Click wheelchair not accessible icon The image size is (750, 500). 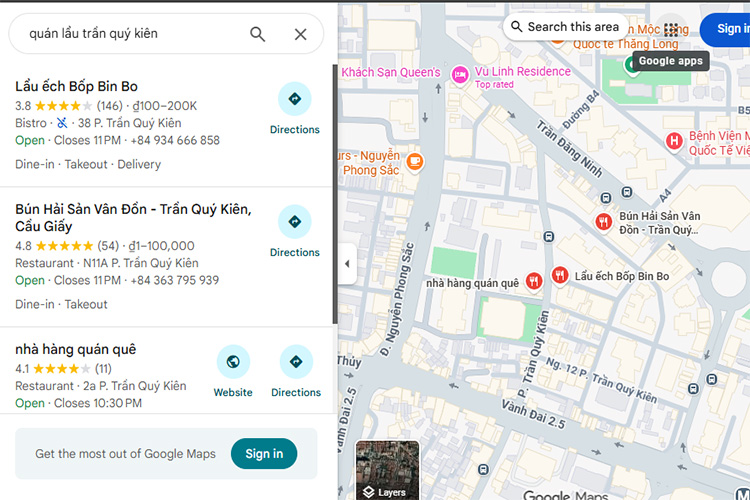tap(62, 123)
